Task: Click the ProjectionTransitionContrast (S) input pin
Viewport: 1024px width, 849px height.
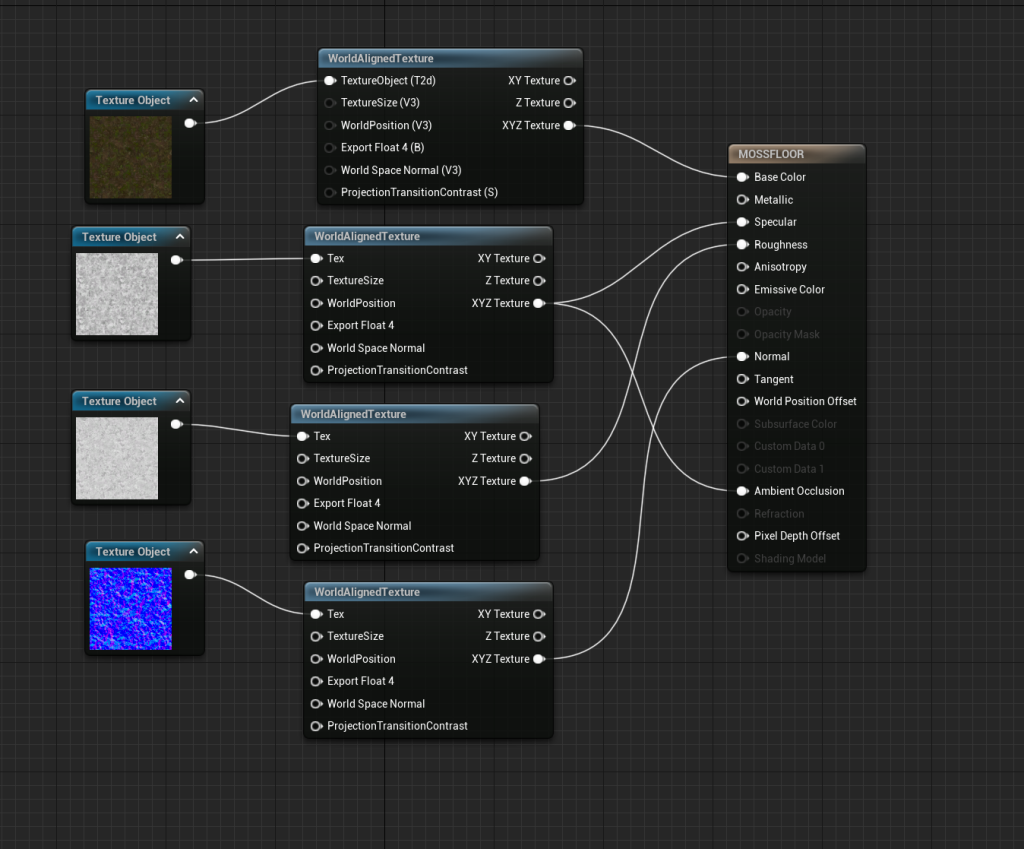Action: 330,193
